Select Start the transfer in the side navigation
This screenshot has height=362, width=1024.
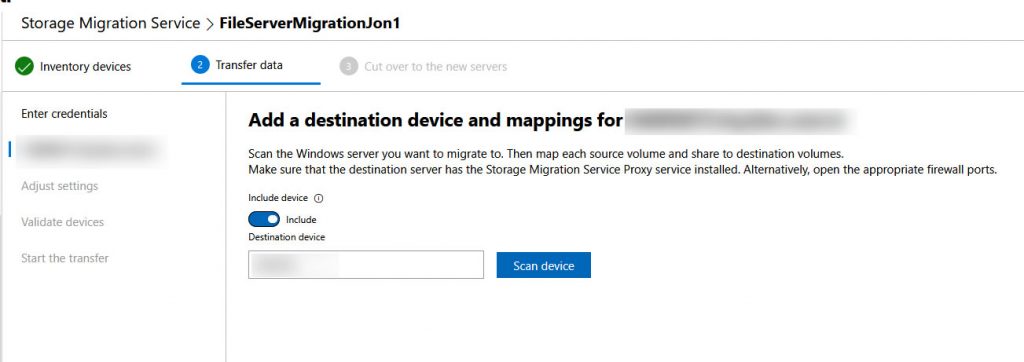tap(65, 258)
